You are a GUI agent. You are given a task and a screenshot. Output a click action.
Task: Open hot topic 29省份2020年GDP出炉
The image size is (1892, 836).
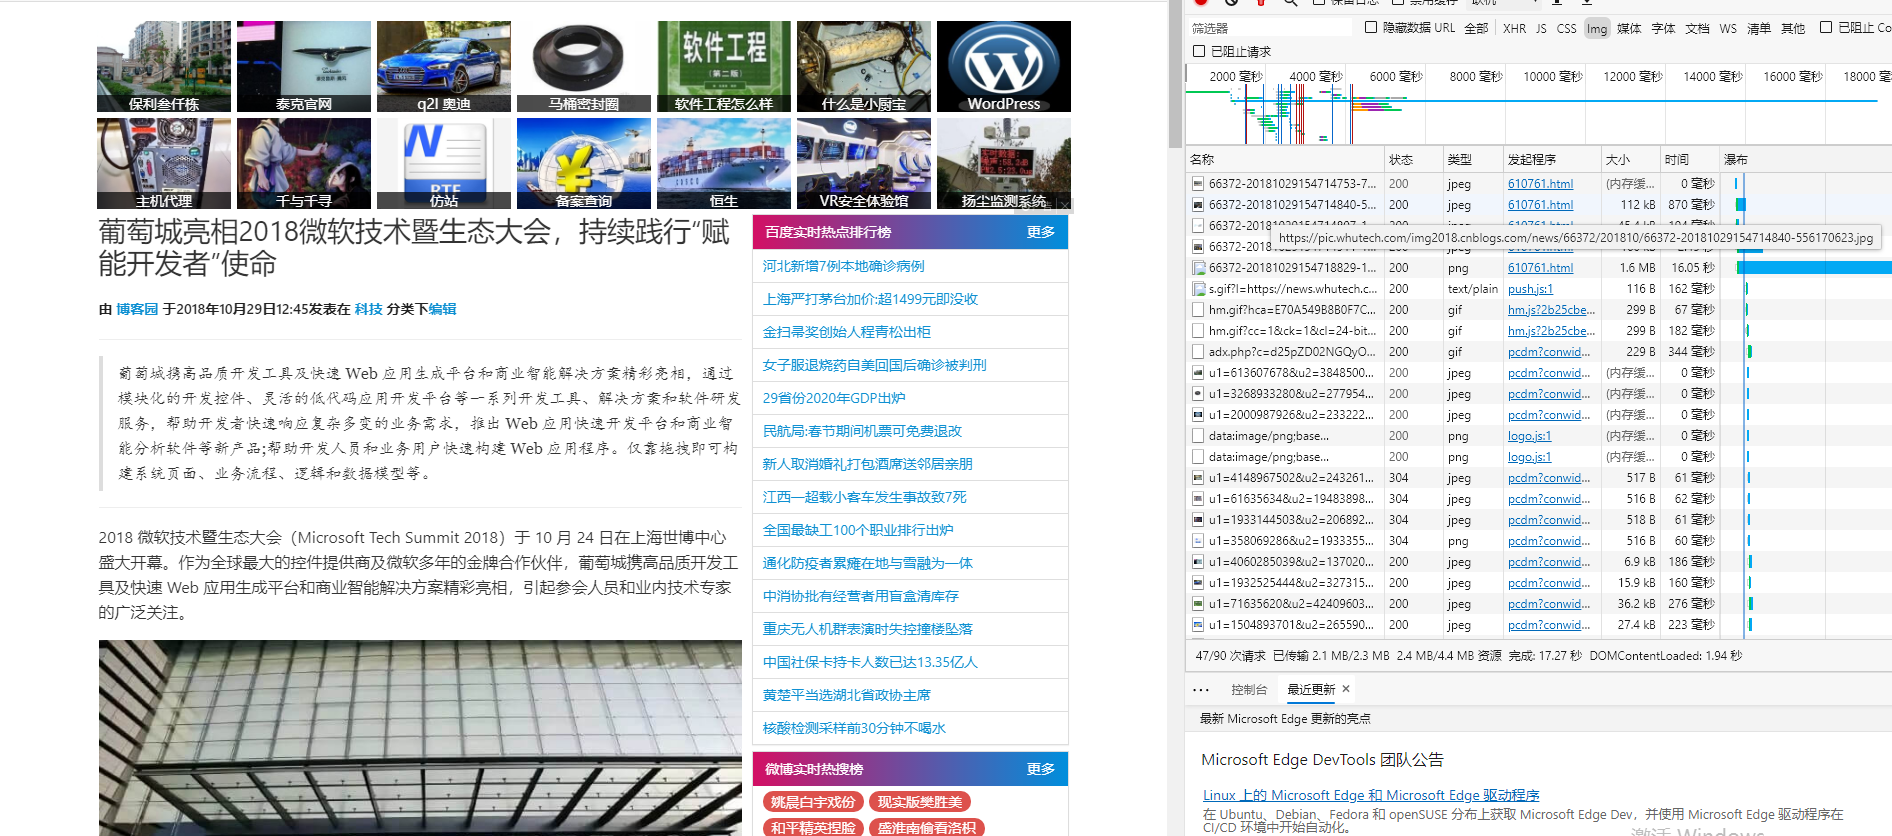(834, 398)
